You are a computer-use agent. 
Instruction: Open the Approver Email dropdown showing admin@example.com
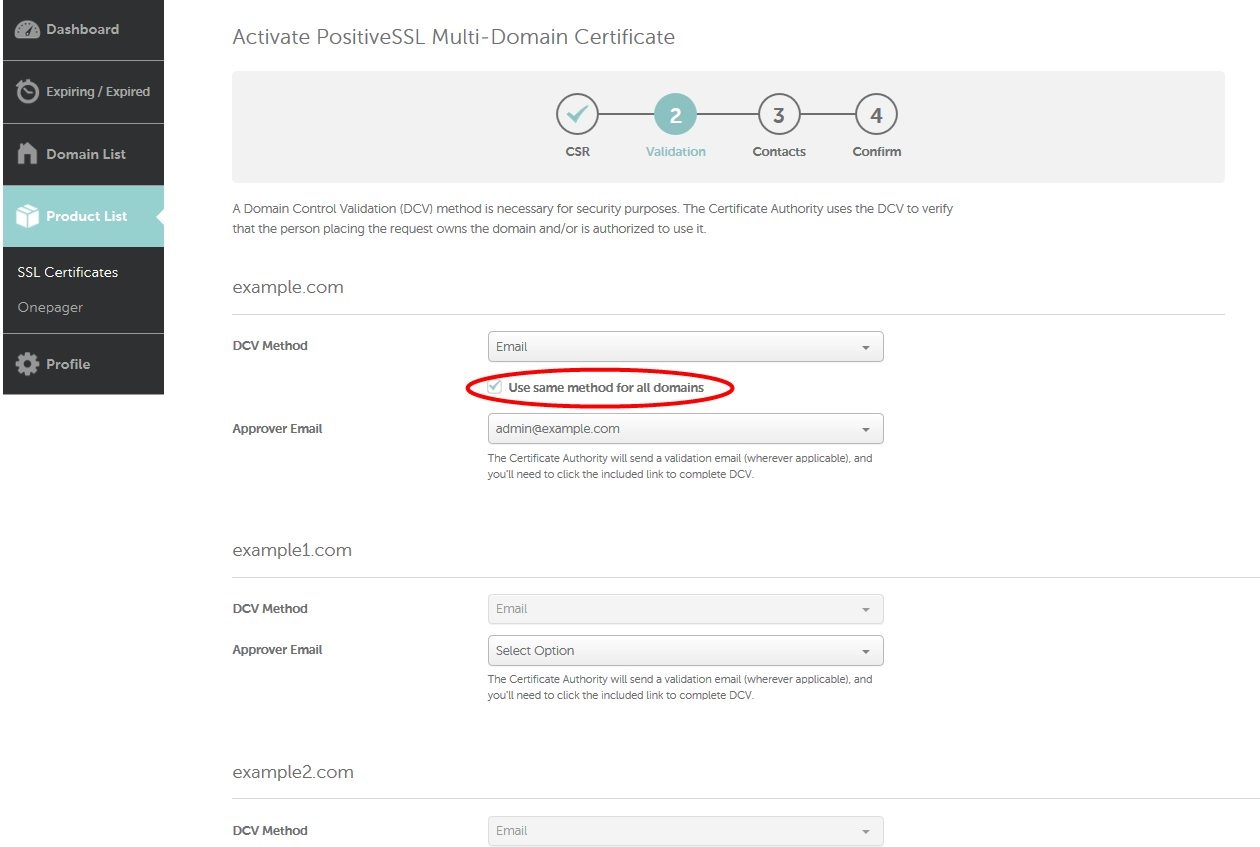coord(685,428)
